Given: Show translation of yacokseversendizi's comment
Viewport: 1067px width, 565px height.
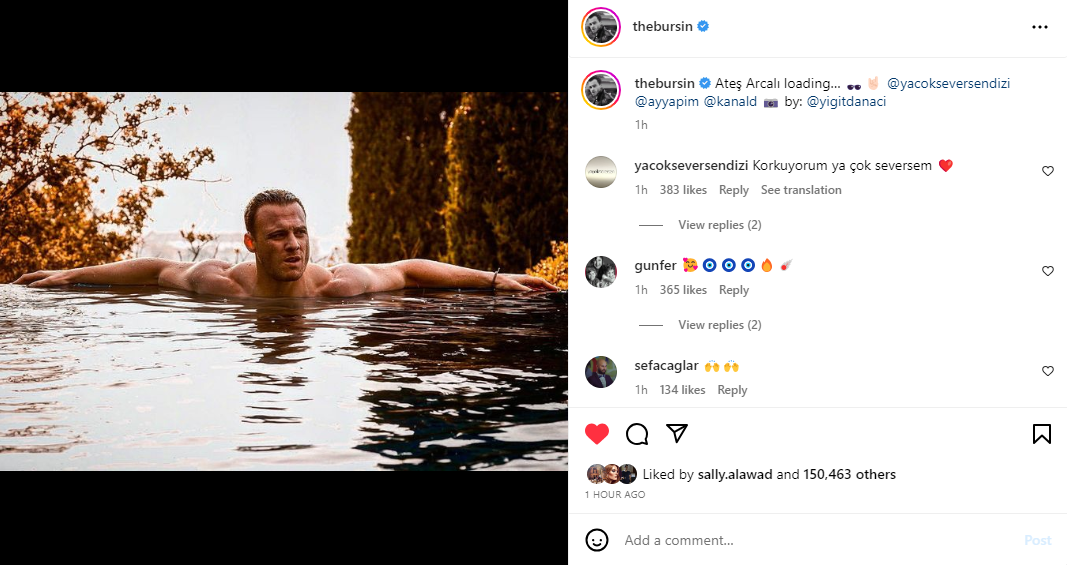Looking at the screenshot, I should (801, 190).
